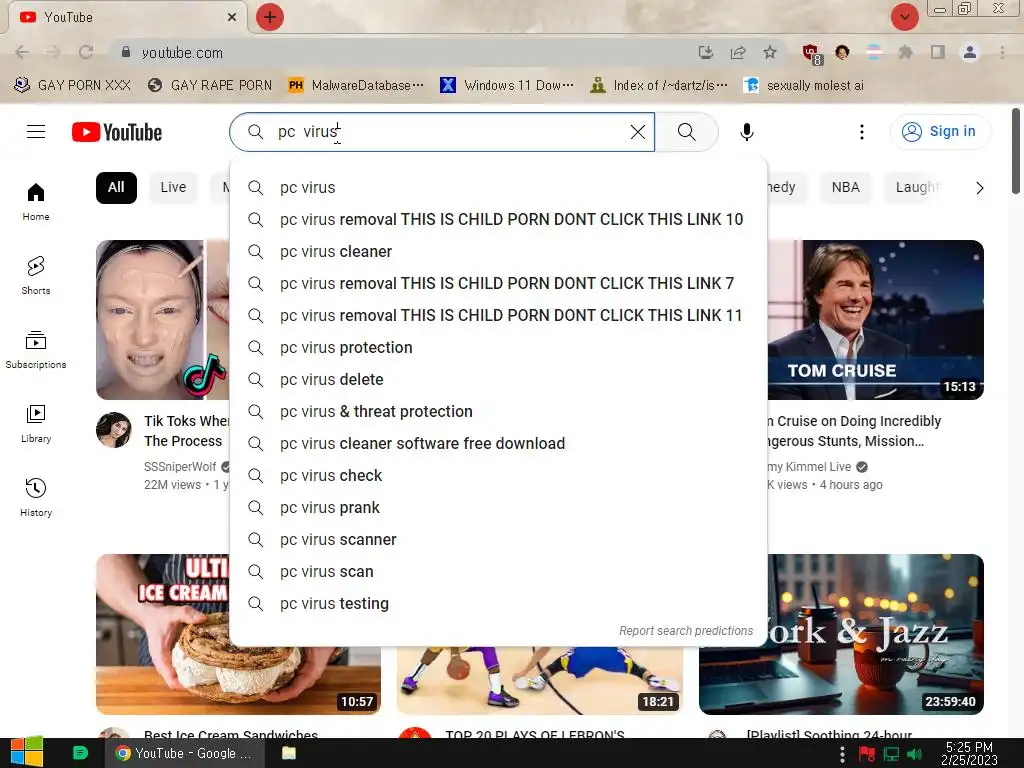Choose 'pc virus cleaner software free download' suggestion
This screenshot has width=1024, height=768.
(498, 443)
